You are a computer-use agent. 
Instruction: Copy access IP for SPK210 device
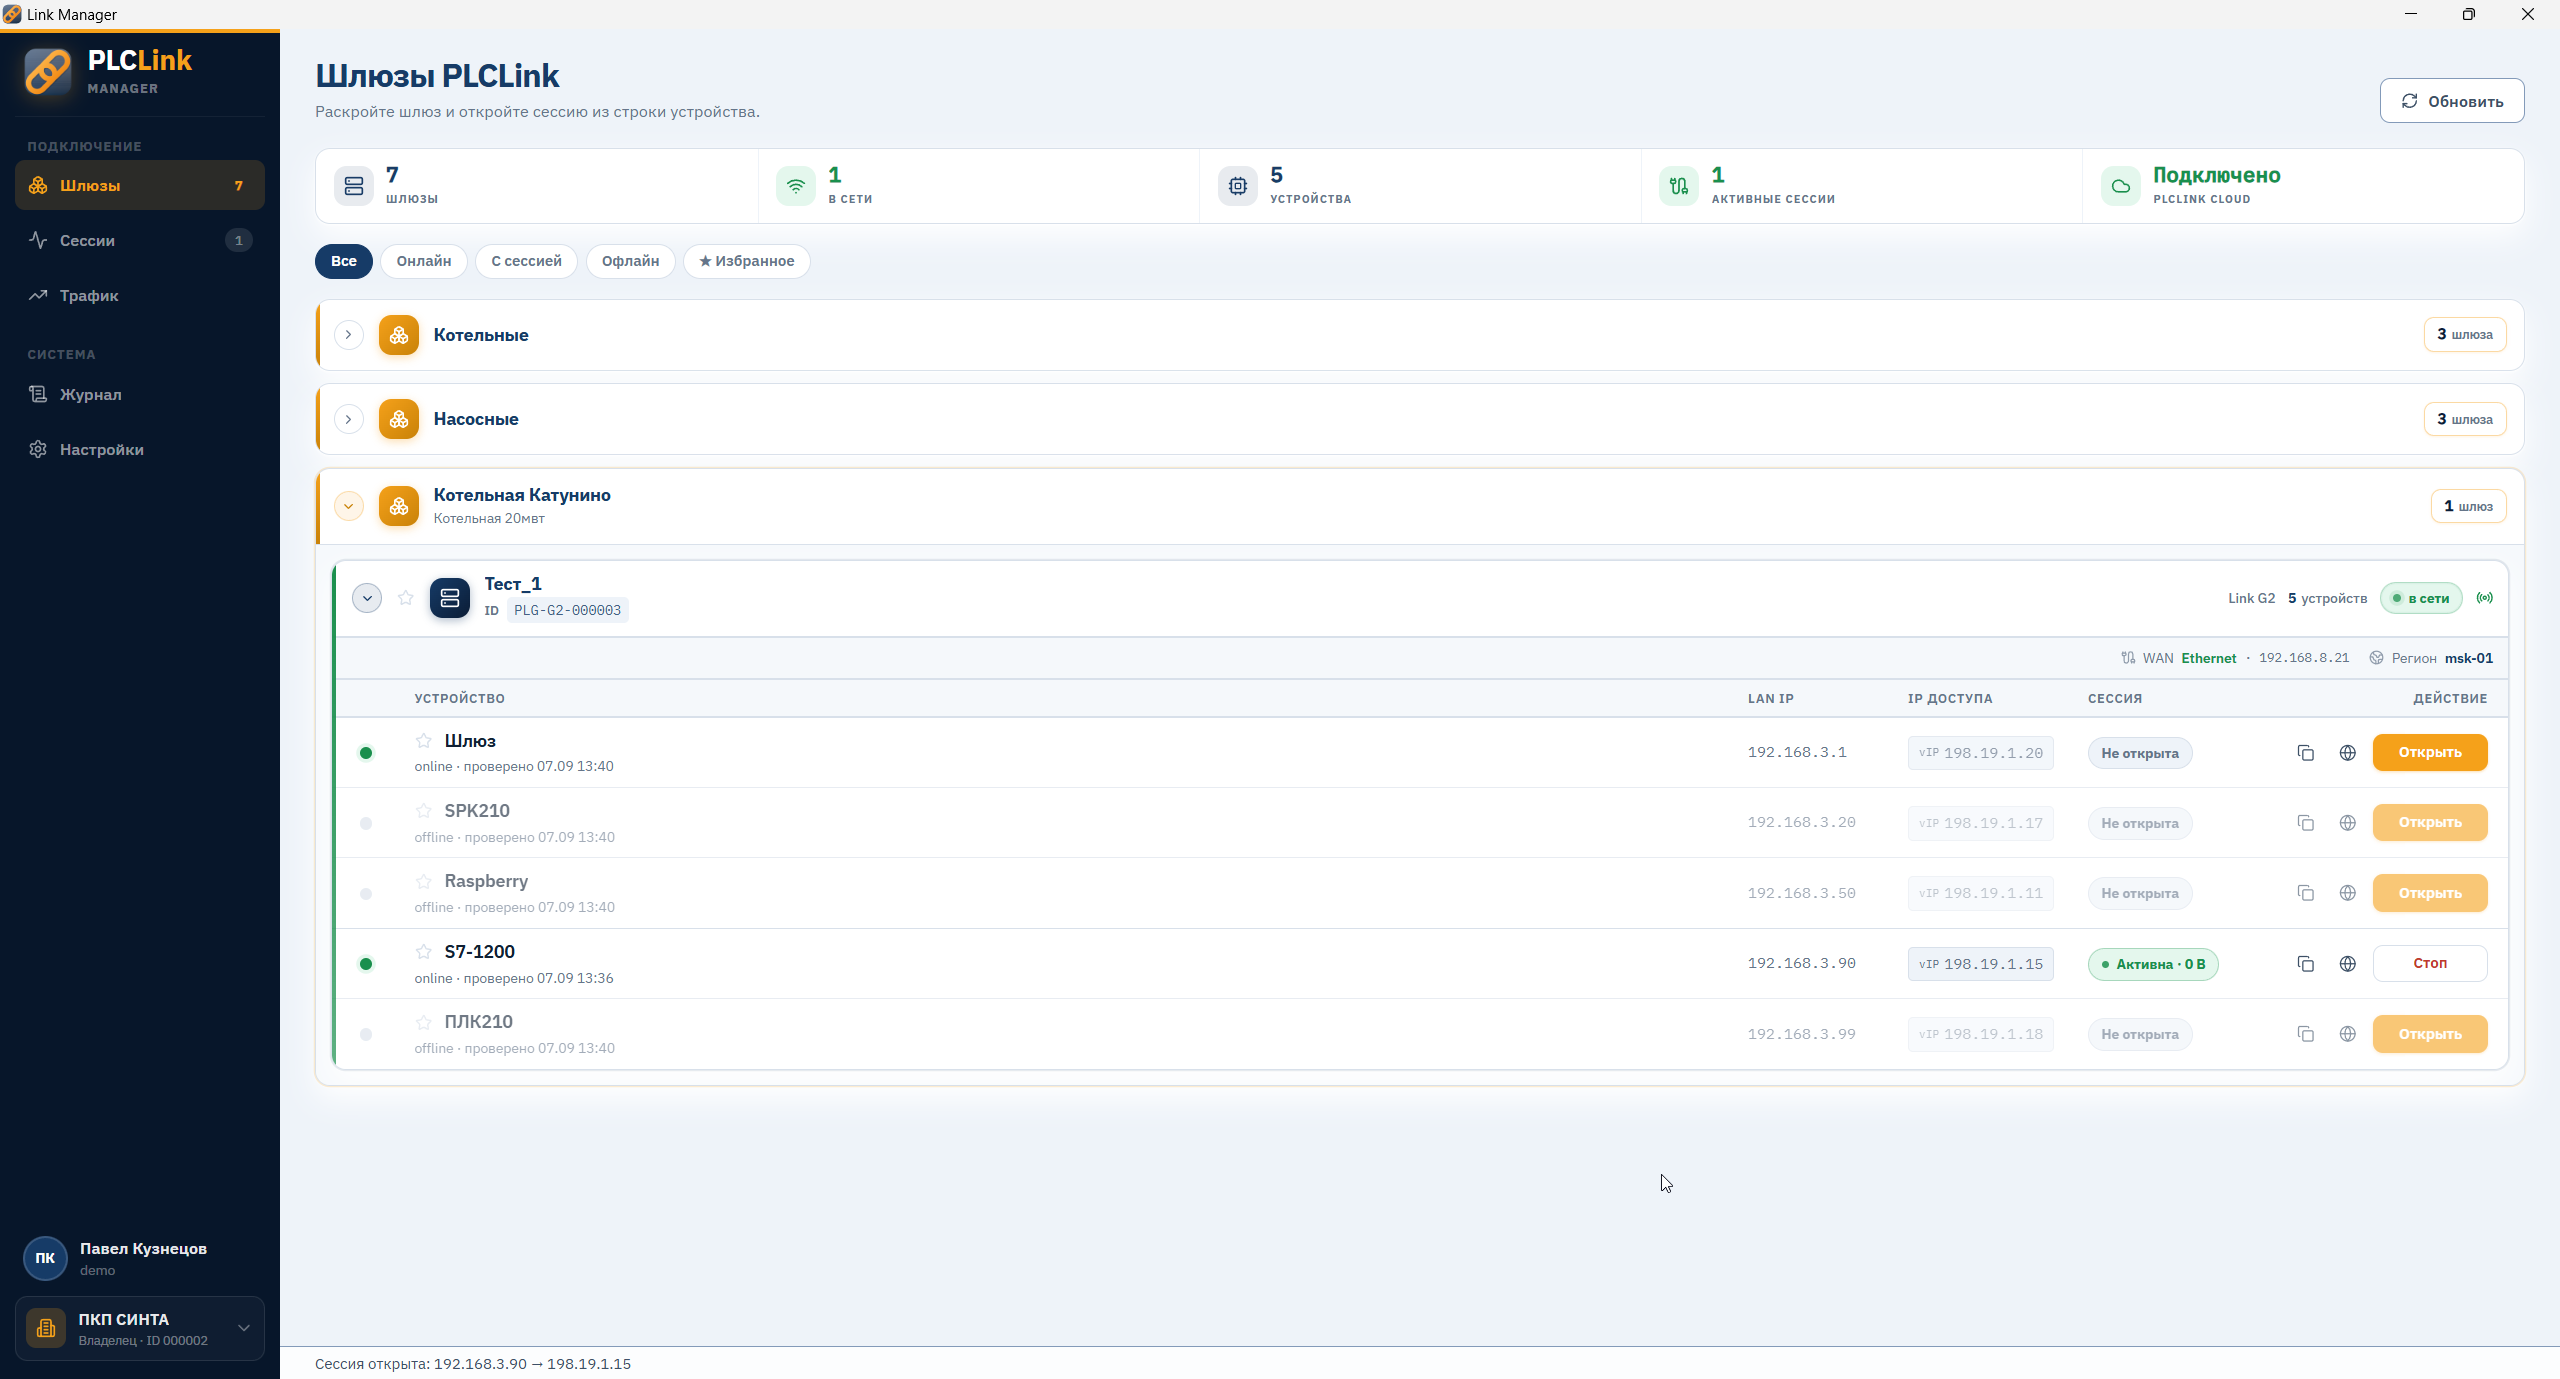click(2305, 823)
